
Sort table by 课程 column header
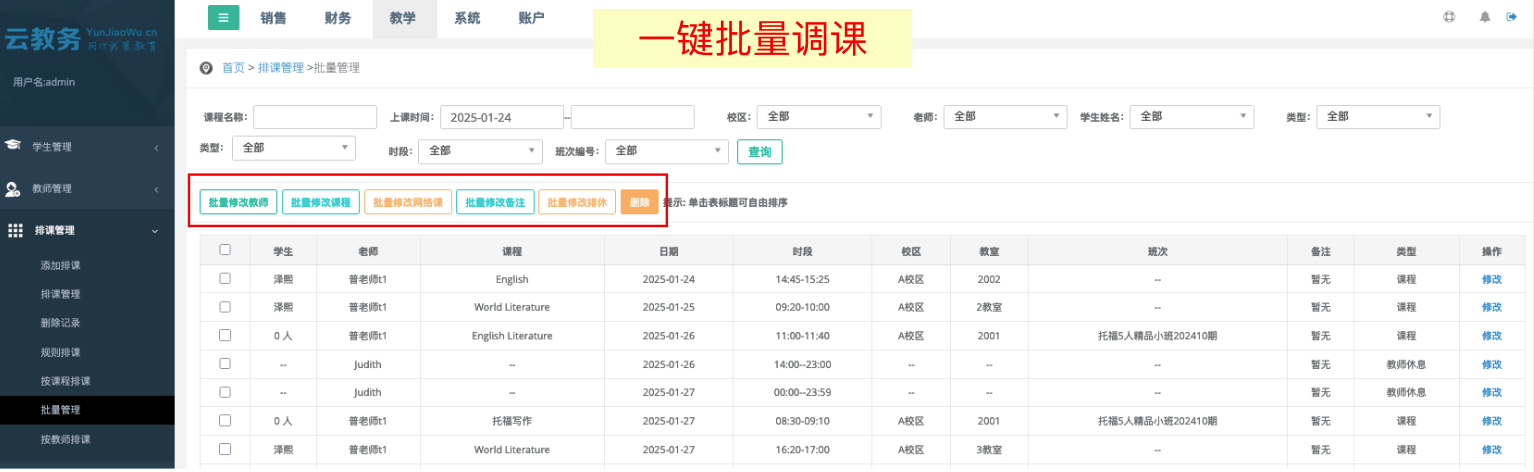512,251
